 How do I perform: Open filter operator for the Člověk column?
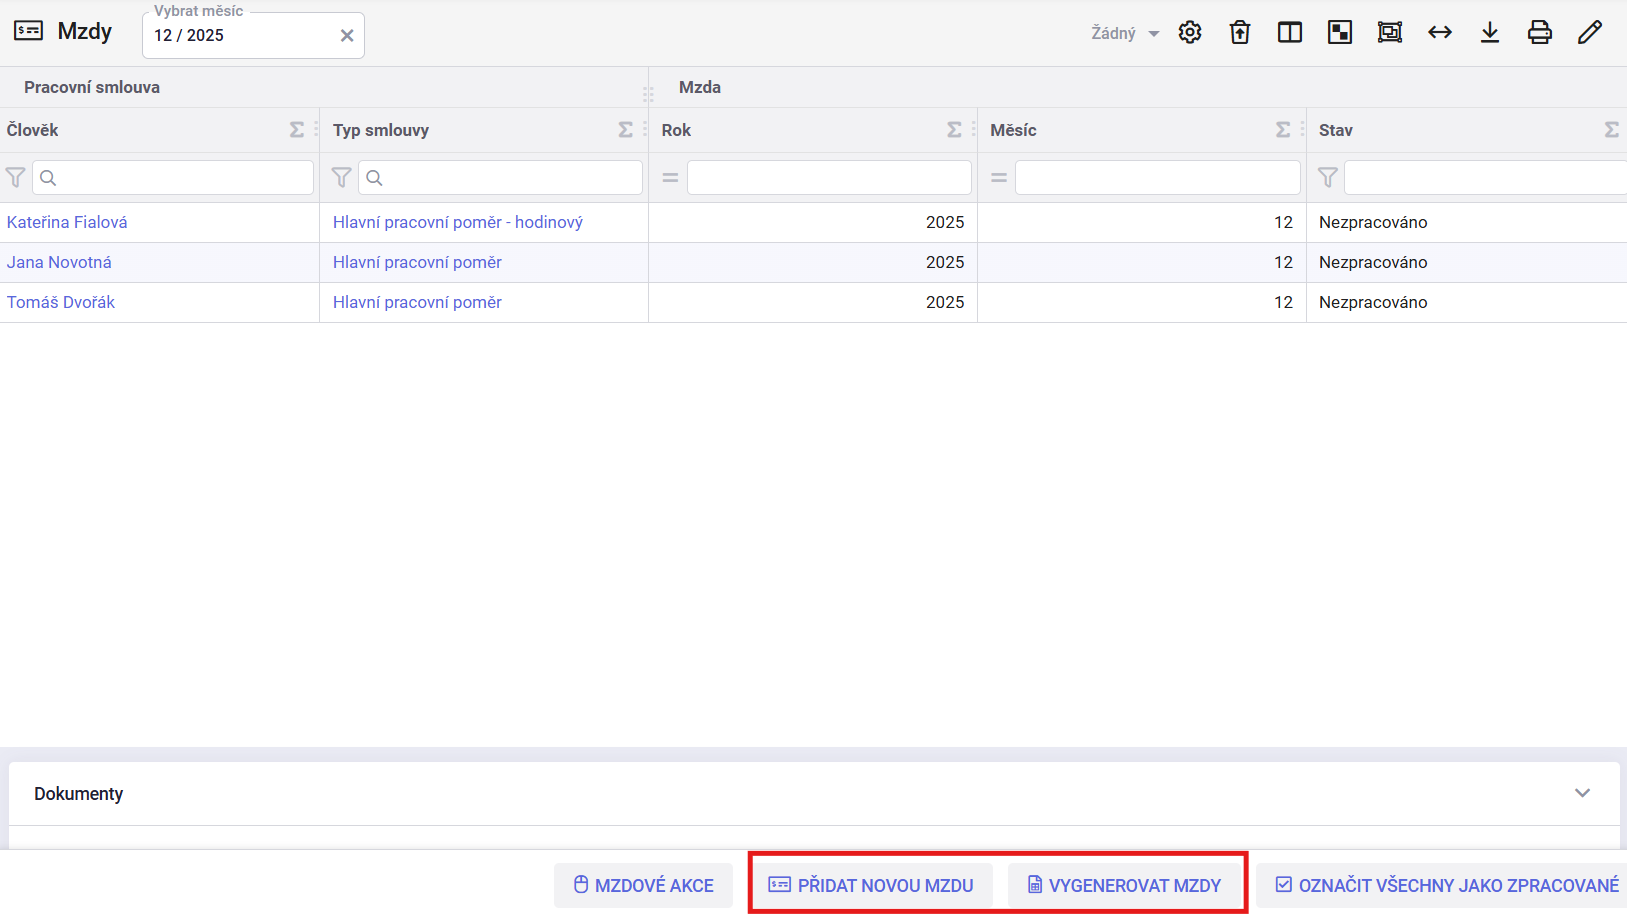tap(16, 178)
